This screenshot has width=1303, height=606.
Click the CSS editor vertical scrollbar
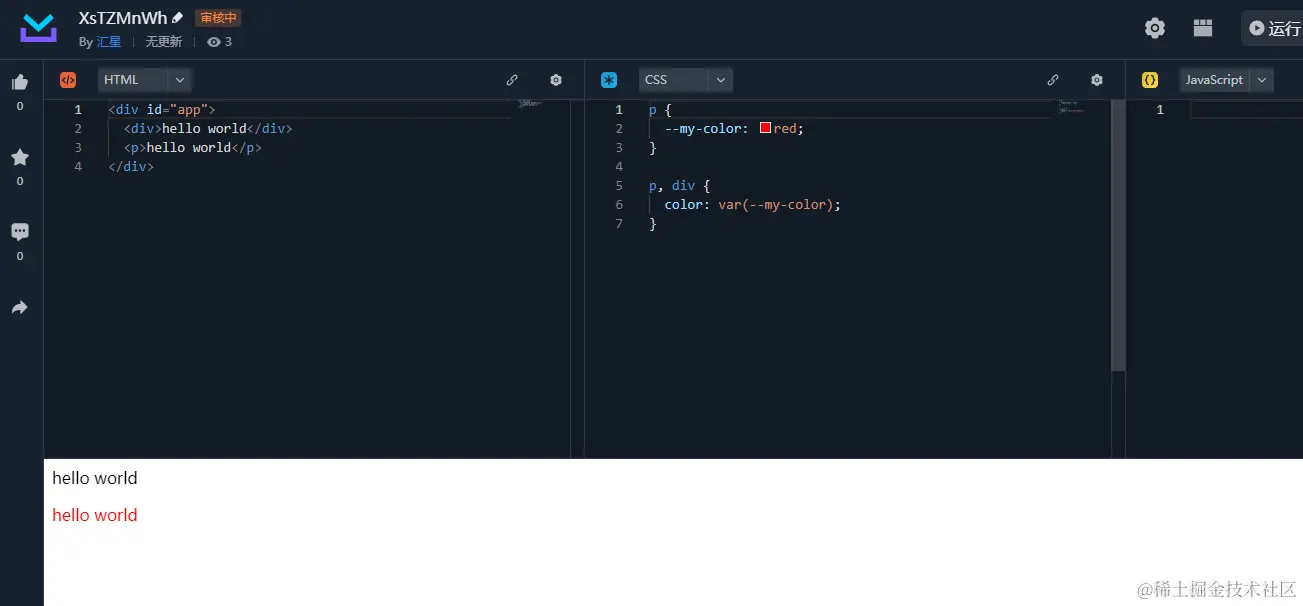pos(1118,236)
